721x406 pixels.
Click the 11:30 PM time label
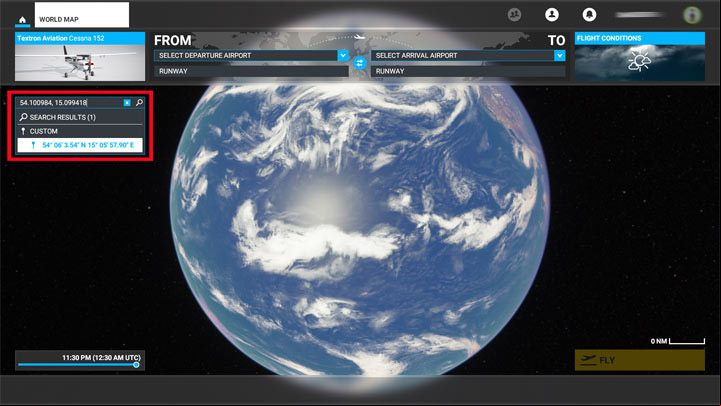[x=101, y=357]
